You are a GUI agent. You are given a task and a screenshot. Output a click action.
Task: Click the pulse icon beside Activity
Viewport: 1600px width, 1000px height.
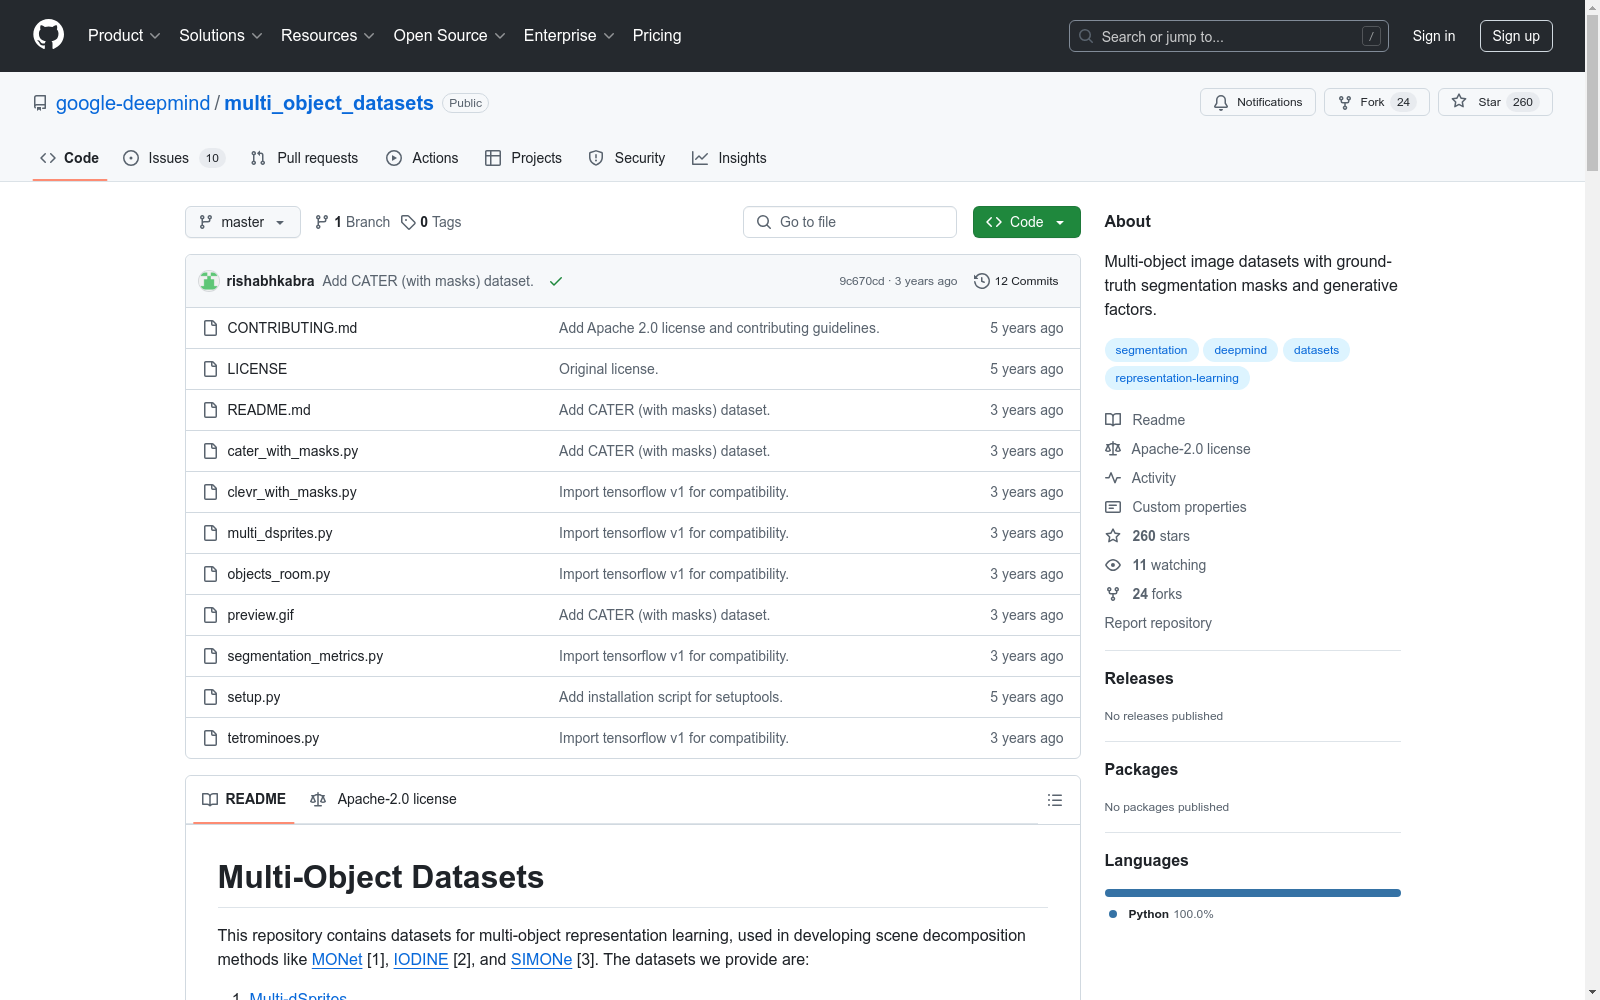(1113, 478)
